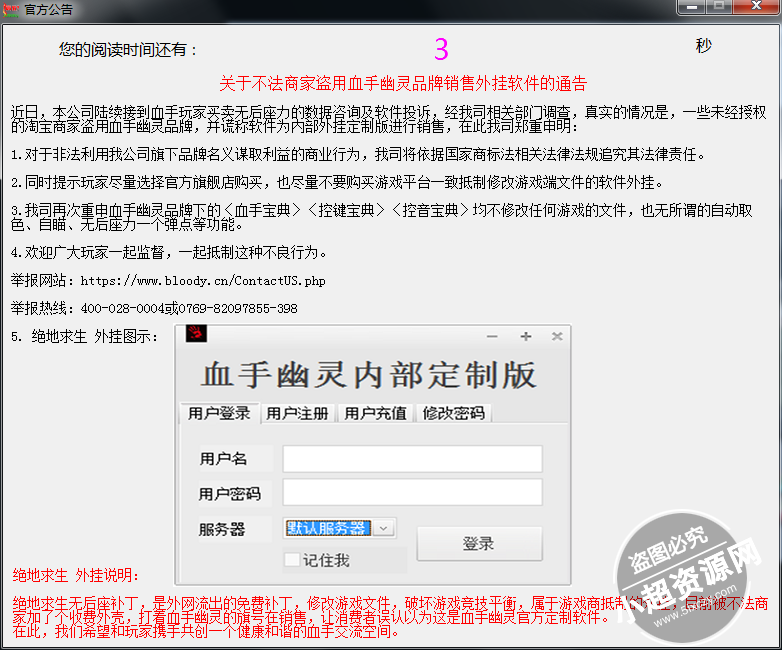Select the 默认服务器 combo box text

[x=328, y=528]
